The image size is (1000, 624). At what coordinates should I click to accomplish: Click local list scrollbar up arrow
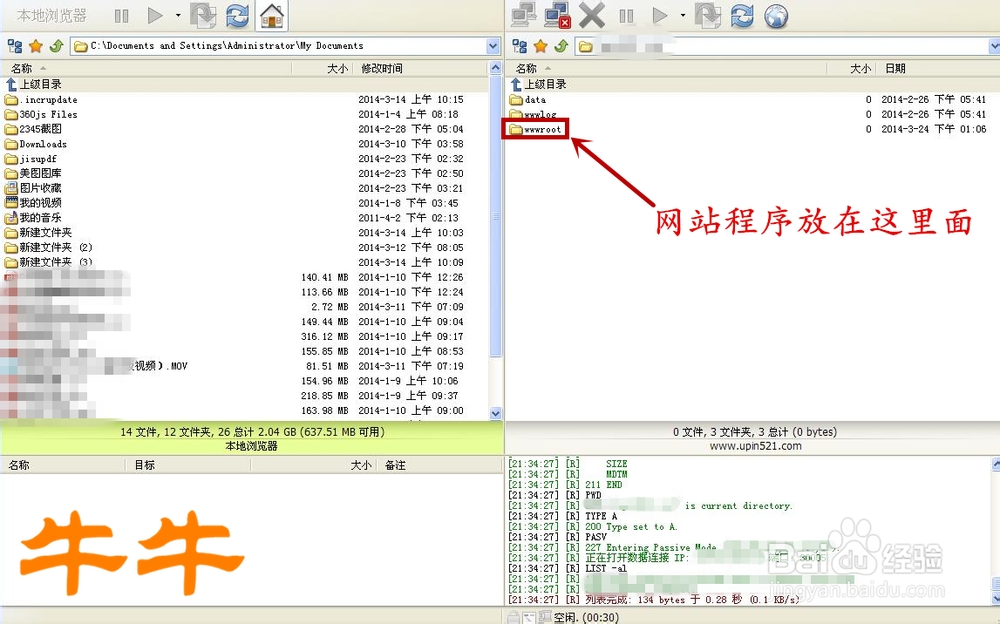tap(496, 67)
